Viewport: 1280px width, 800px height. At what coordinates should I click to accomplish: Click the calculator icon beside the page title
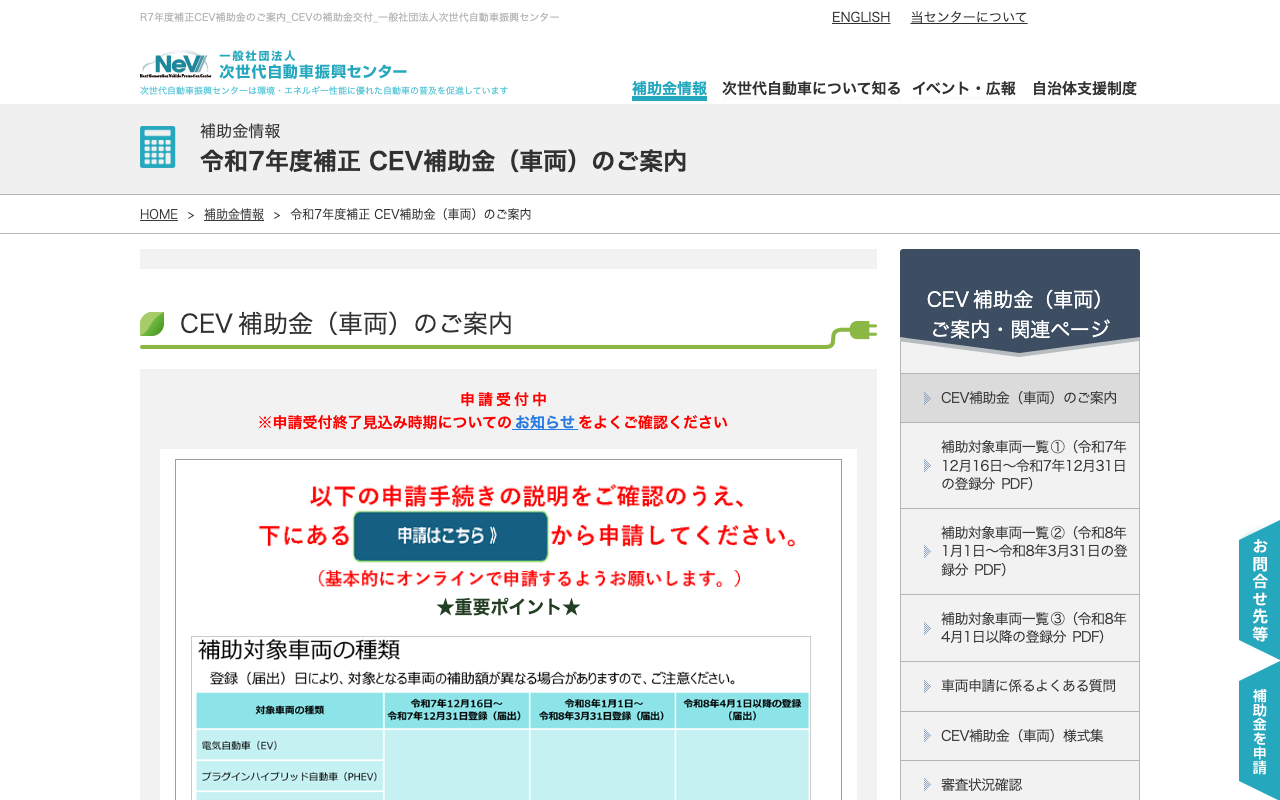point(158,147)
